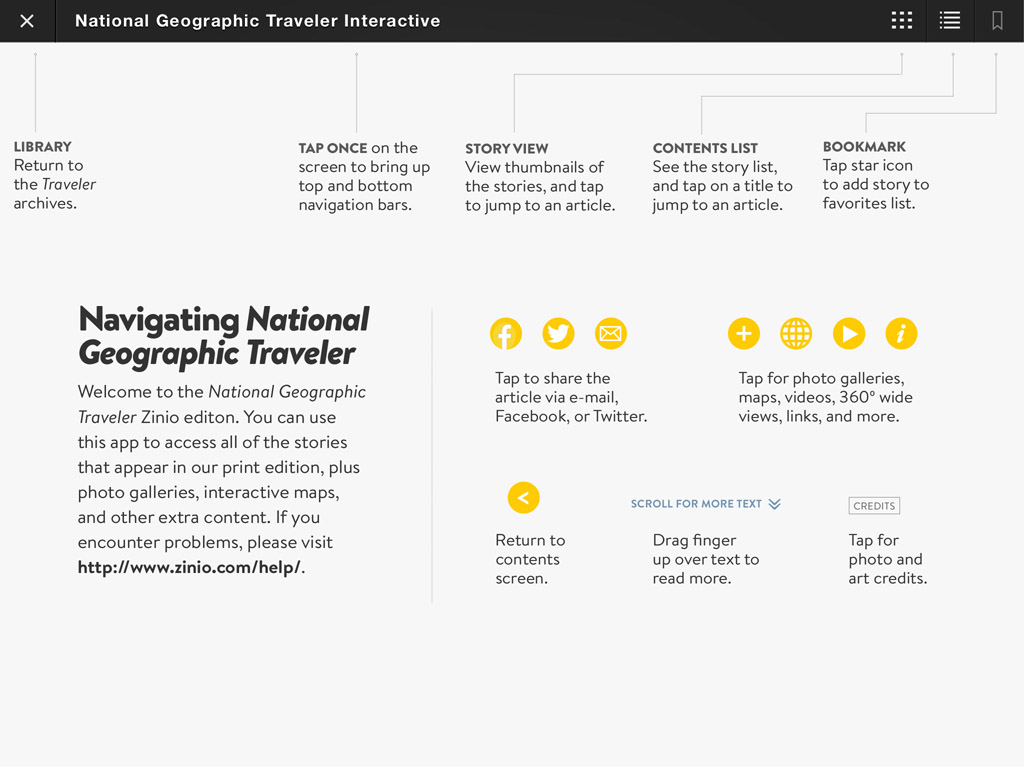Open the zinio.com/help link
Screen dimensions: 1024x768
[x=189, y=568]
